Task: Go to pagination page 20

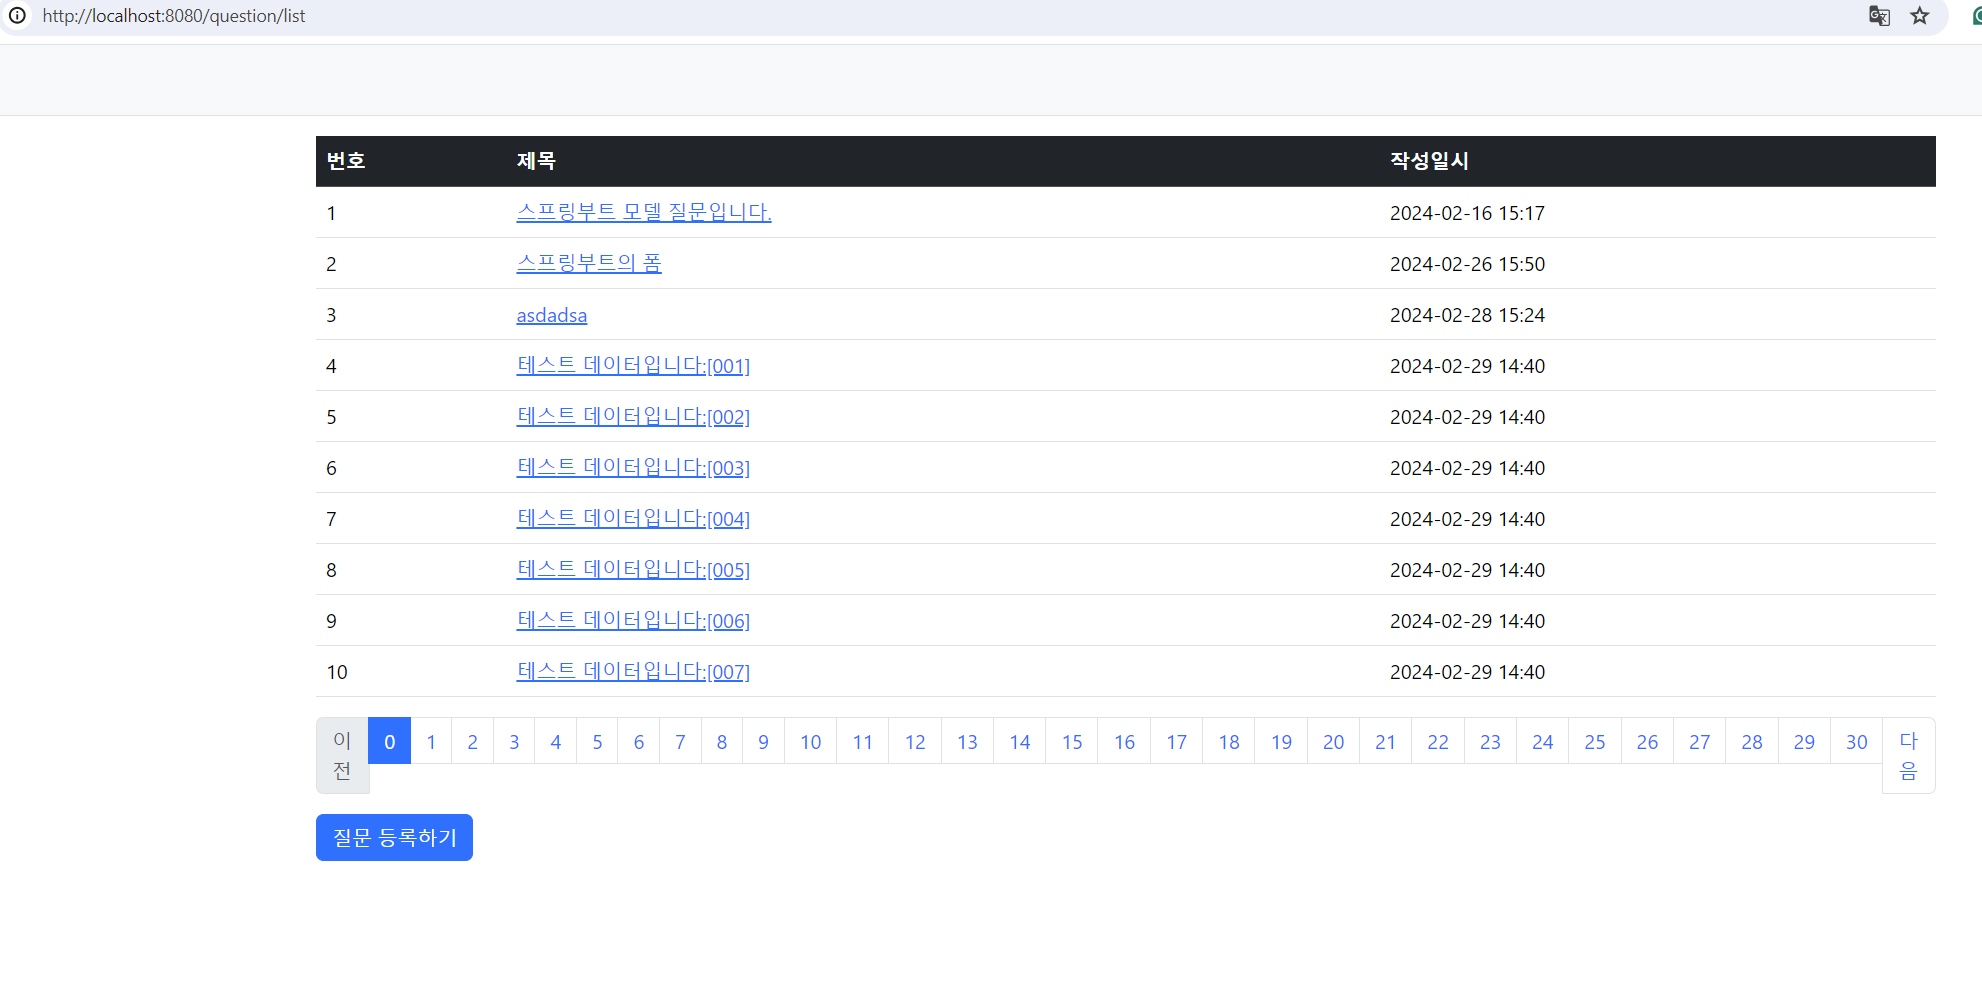Action: 1333,741
